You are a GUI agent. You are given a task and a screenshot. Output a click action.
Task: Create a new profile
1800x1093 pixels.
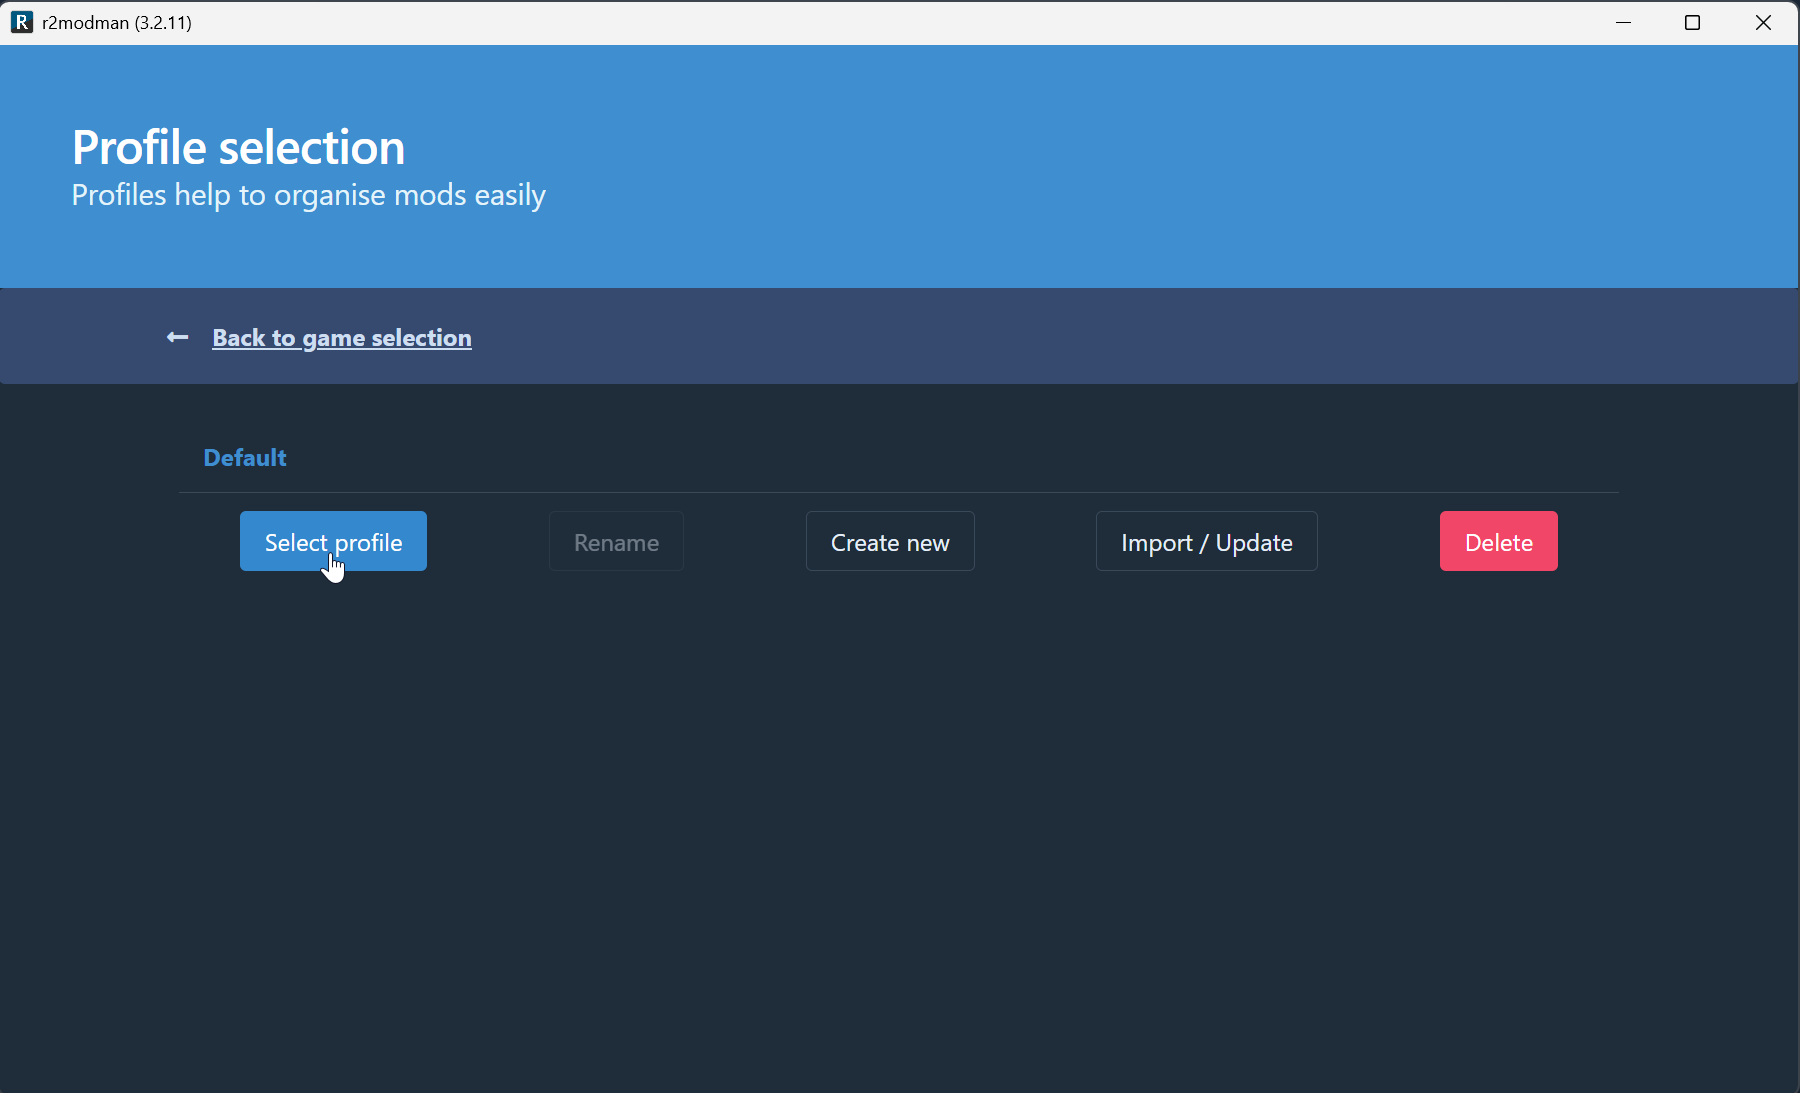(890, 541)
